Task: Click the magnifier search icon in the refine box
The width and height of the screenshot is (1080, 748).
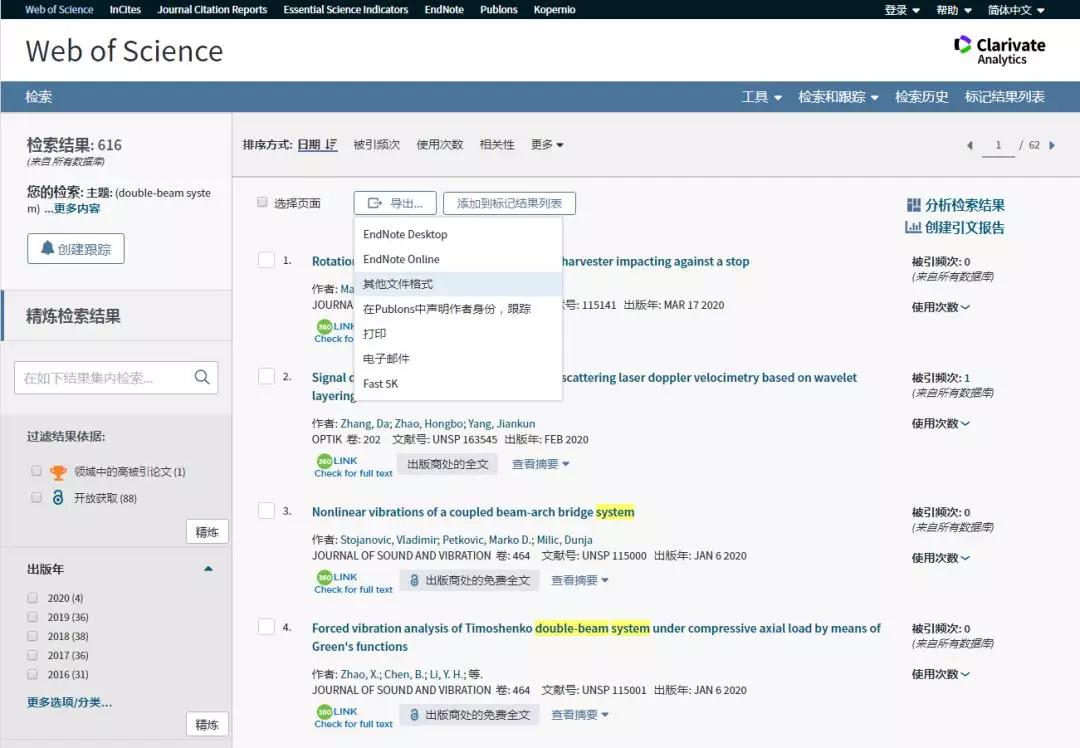Action: click(202, 377)
